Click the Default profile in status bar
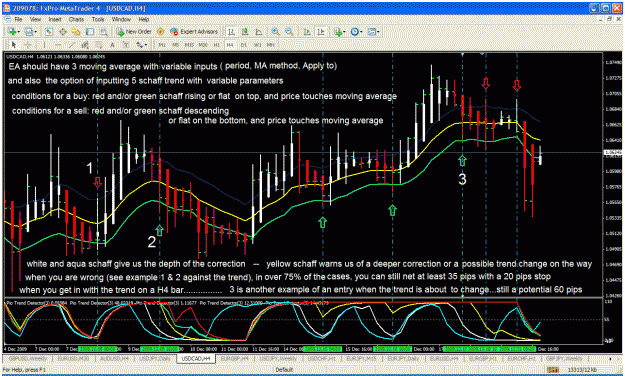 [x=284, y=370]
